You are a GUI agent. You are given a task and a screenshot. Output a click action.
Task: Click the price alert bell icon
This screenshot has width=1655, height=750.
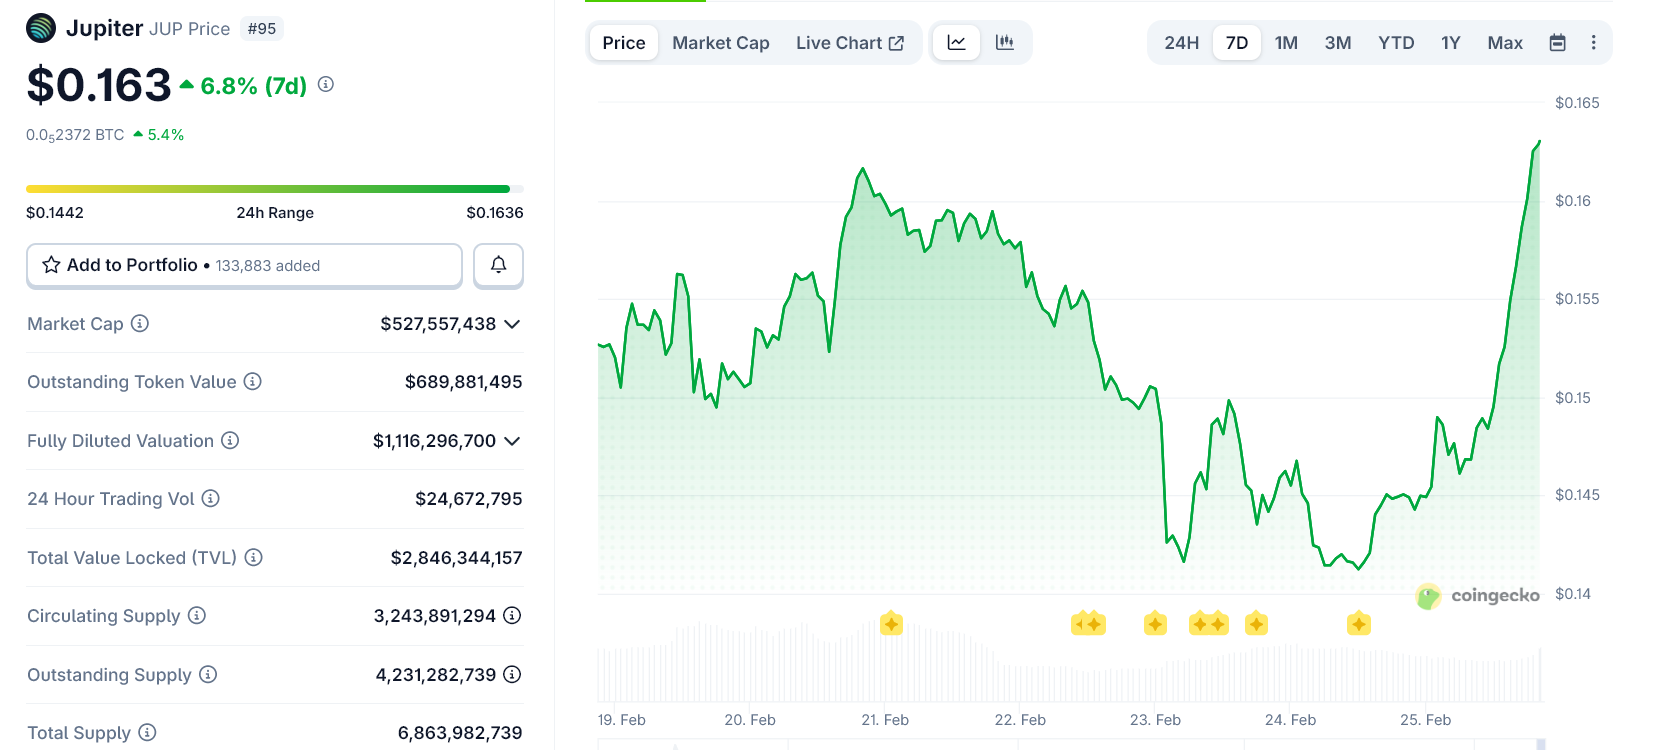(x=498, y=265)
